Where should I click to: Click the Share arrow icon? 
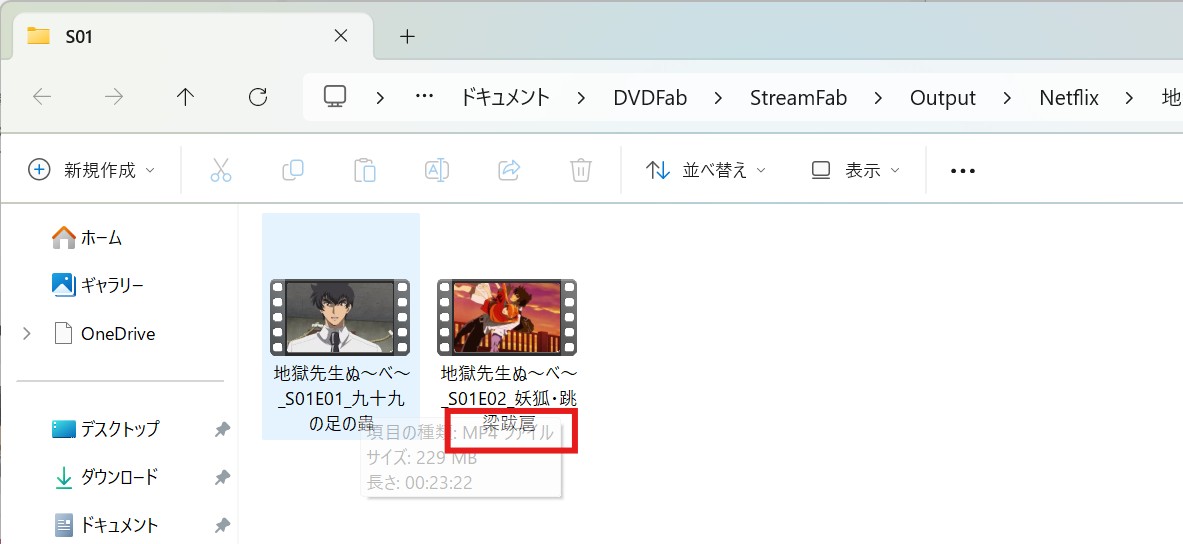pos(510,171)
